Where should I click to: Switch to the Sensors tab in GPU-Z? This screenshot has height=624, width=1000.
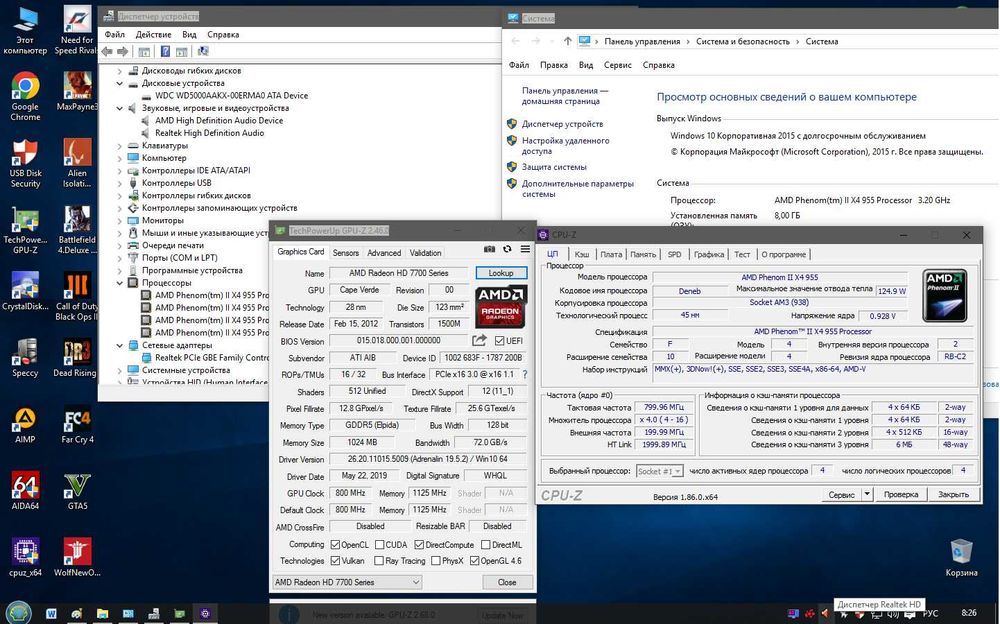[x=346, y=253]
